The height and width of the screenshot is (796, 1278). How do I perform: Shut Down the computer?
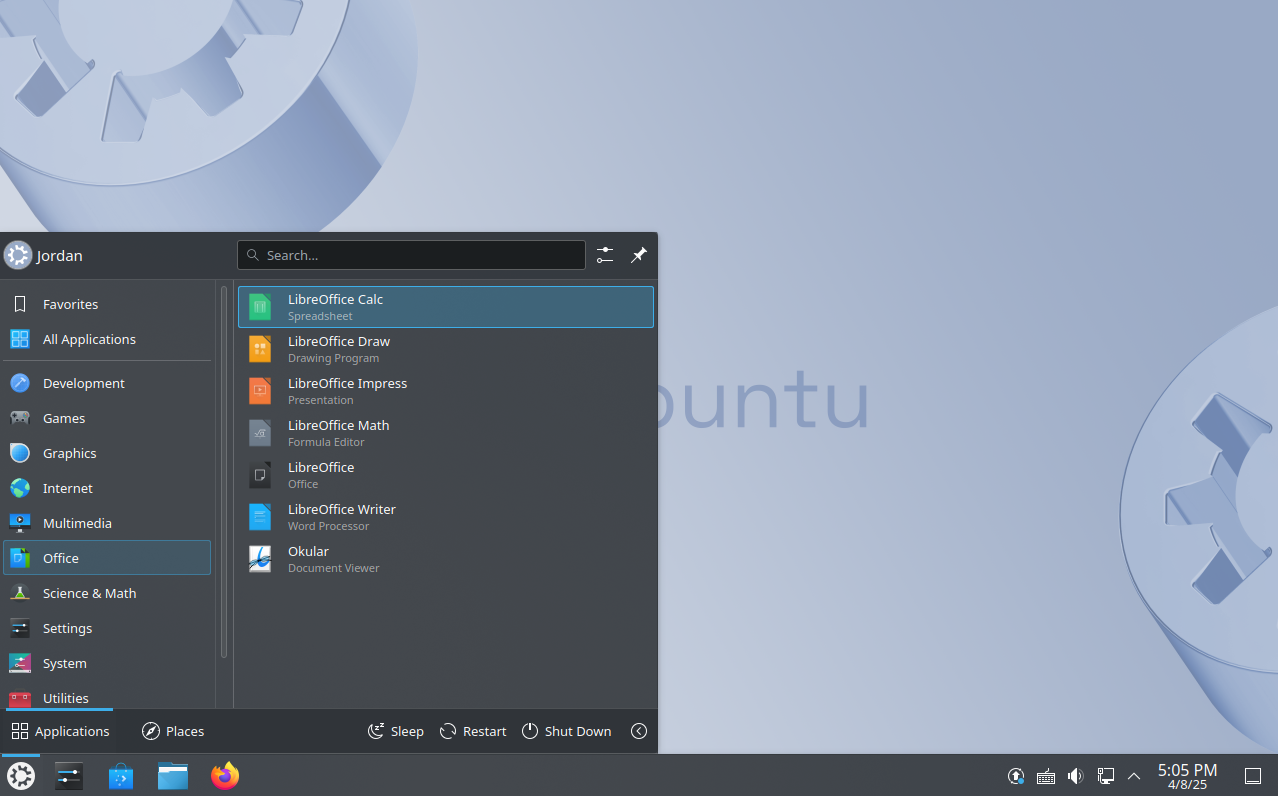pos(566,730)
